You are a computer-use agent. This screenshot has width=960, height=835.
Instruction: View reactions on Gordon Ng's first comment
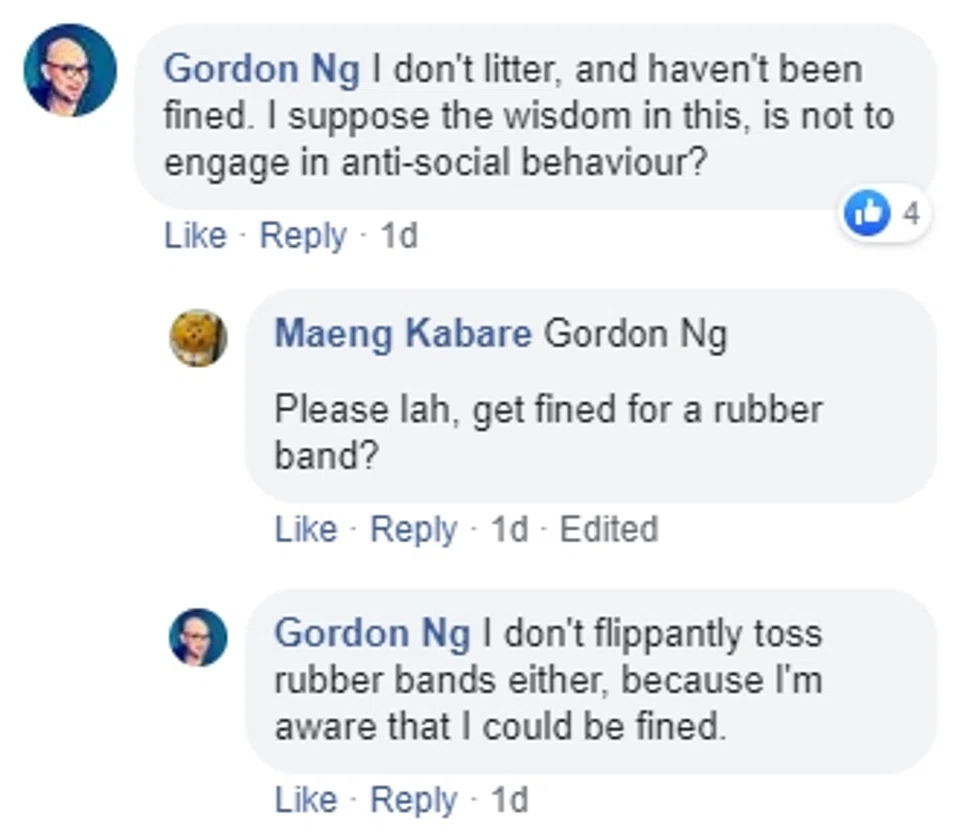click(x=885, y=213)
